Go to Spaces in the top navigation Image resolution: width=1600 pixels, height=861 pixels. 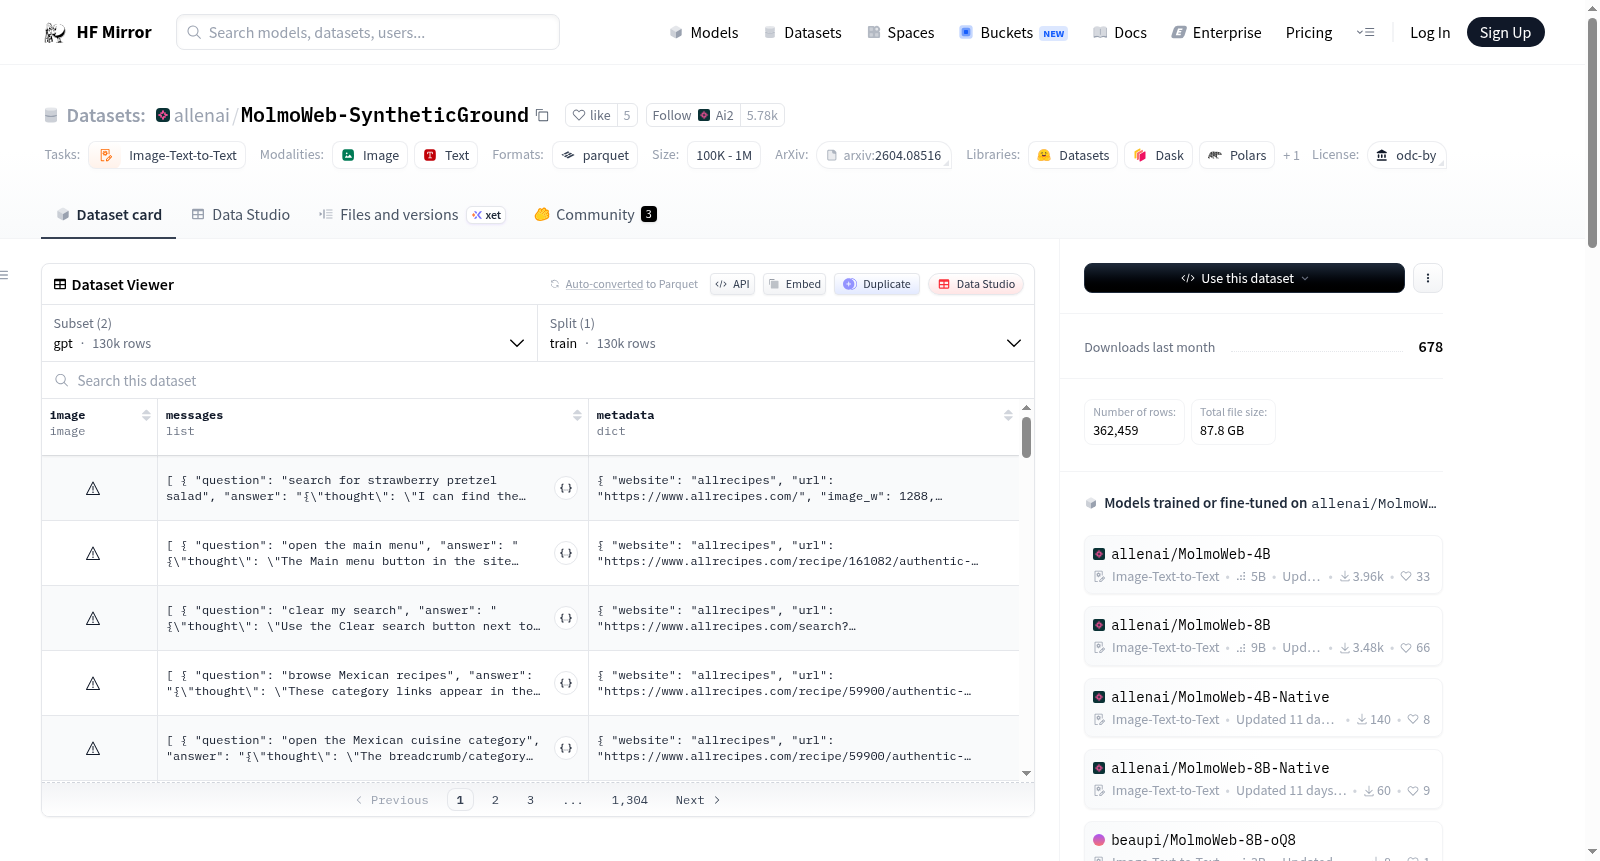click(901, 32)
